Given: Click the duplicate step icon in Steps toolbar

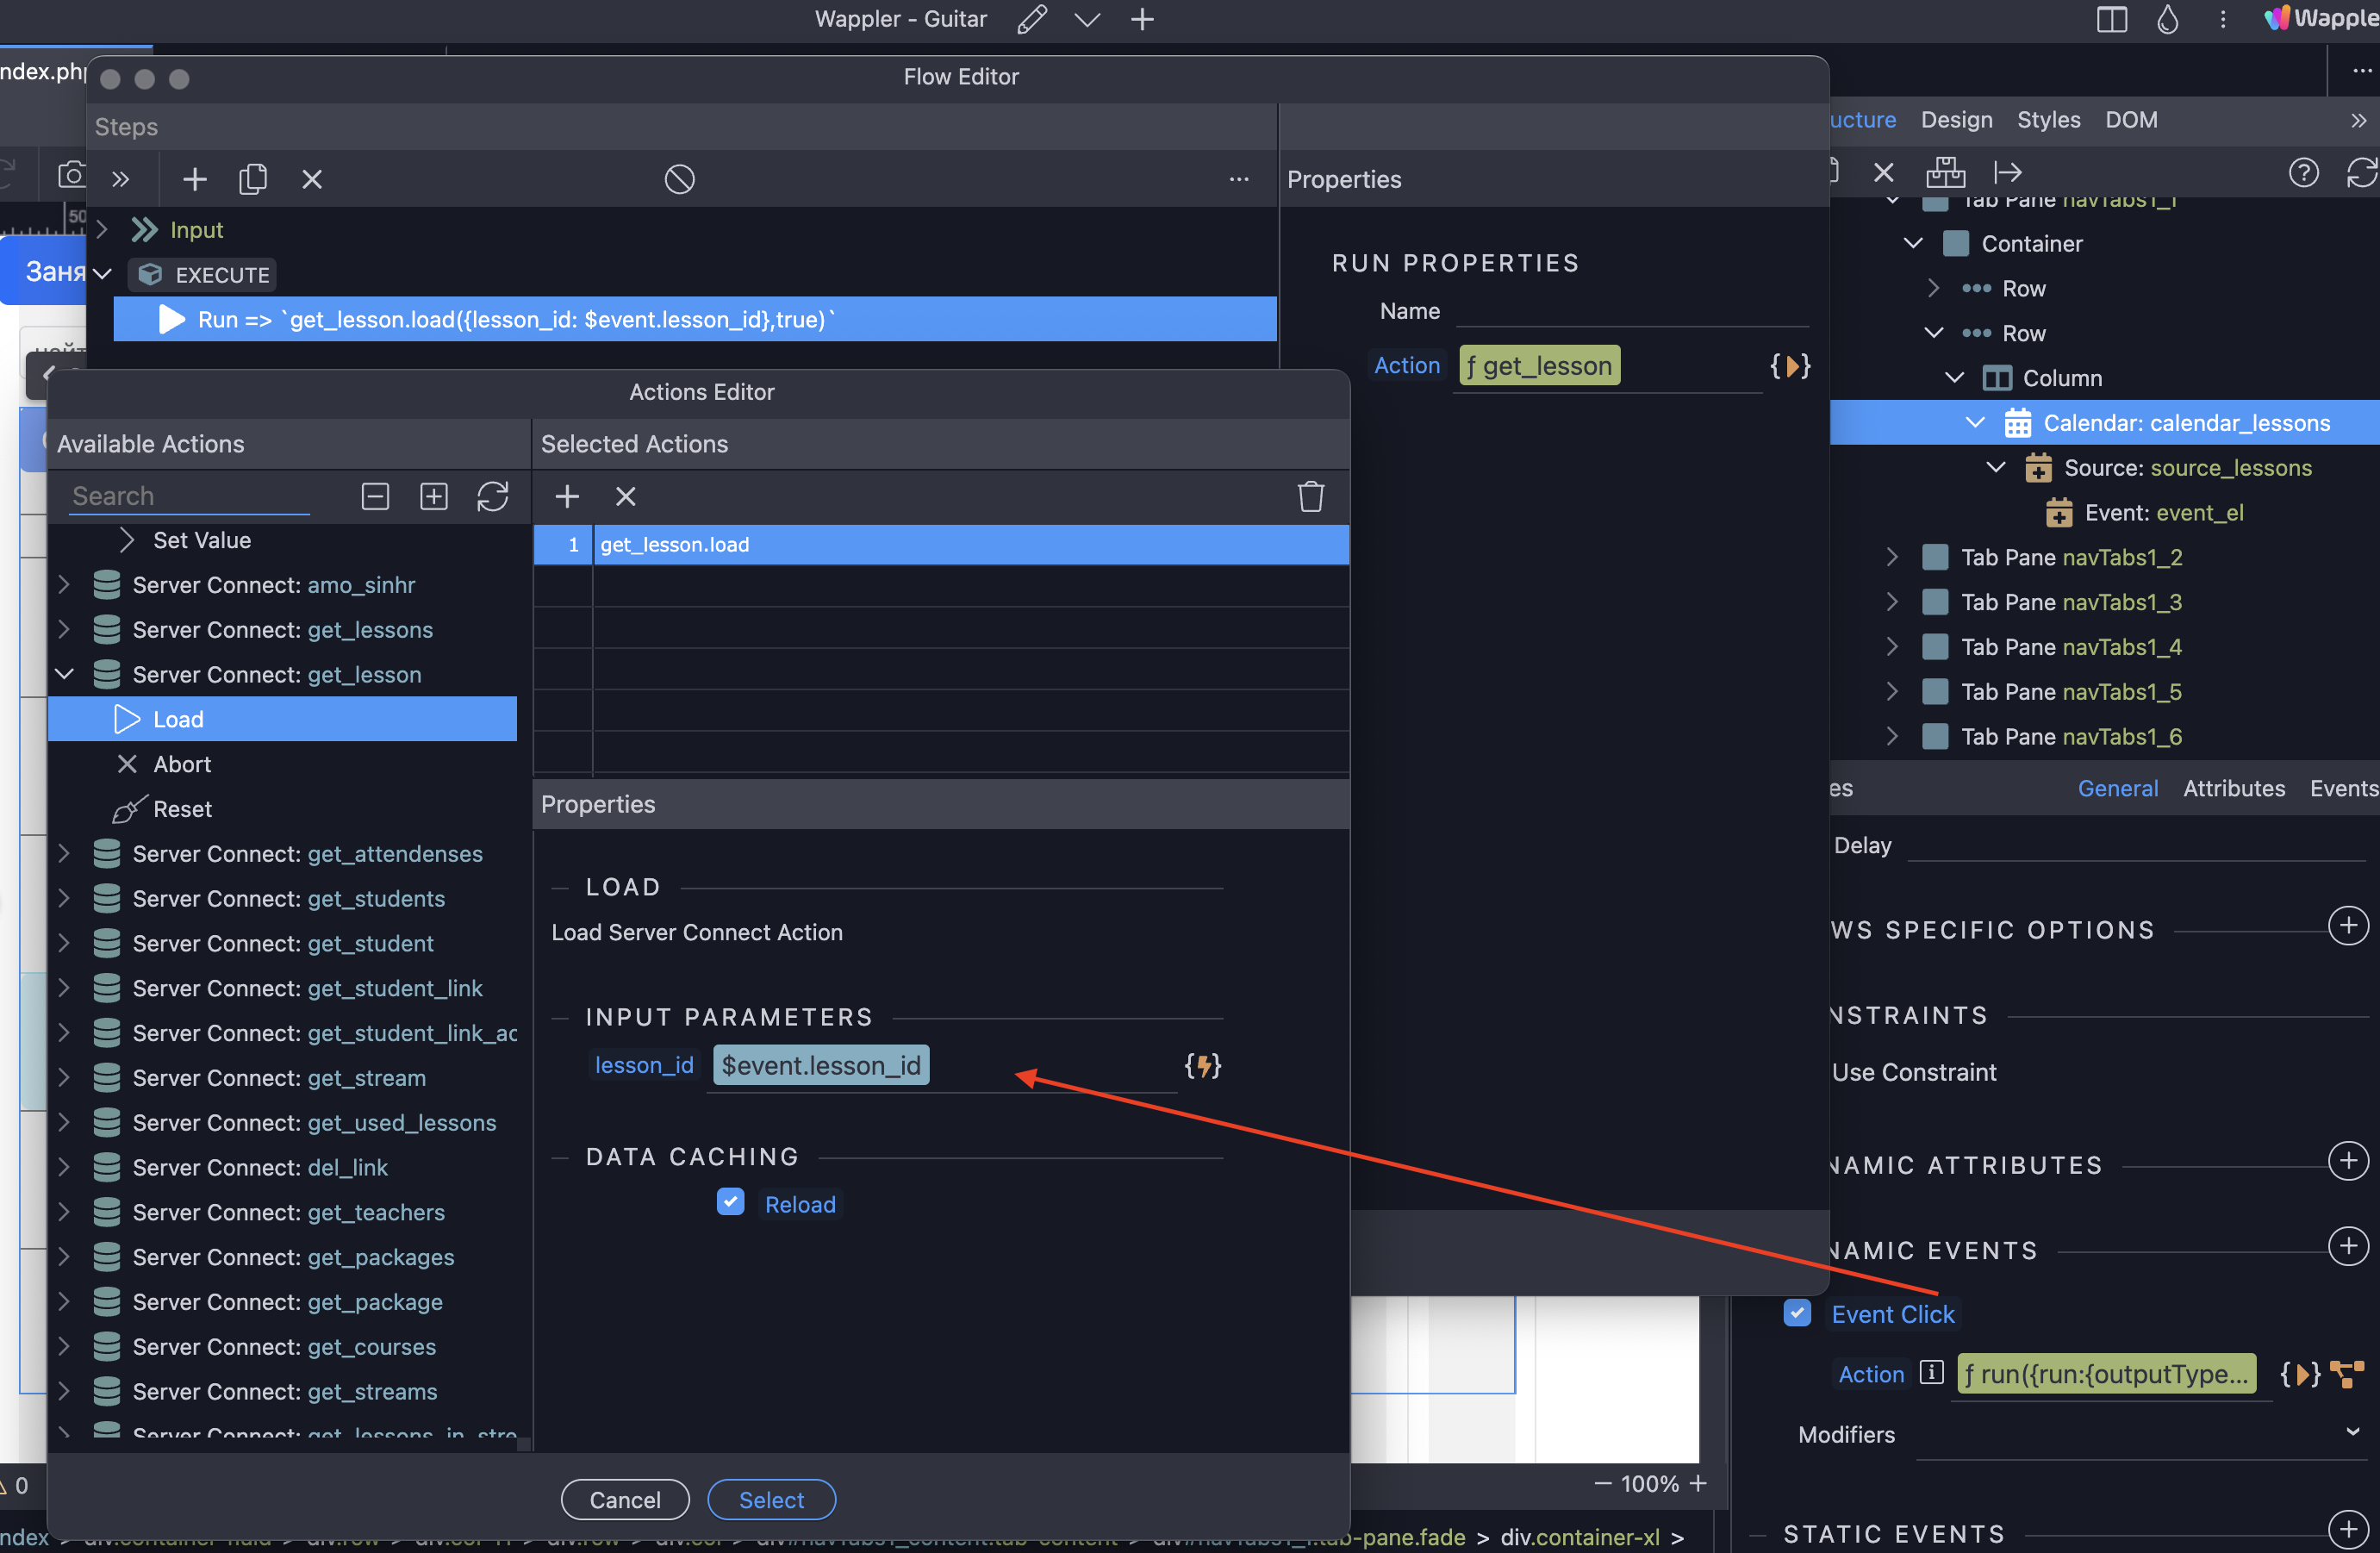Looking at the screenshot, I should pyautogui.click(x=253, y=179).
